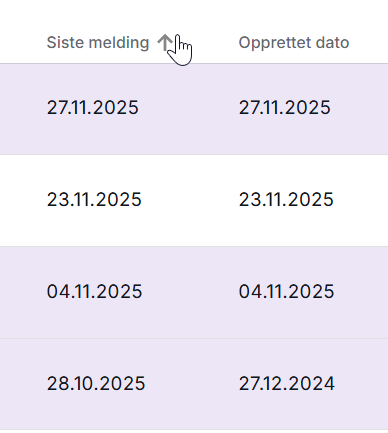Select Opprettet dato cell showing 27.12.2024
This screenshot has height=433, width=388.
point(287,384)
